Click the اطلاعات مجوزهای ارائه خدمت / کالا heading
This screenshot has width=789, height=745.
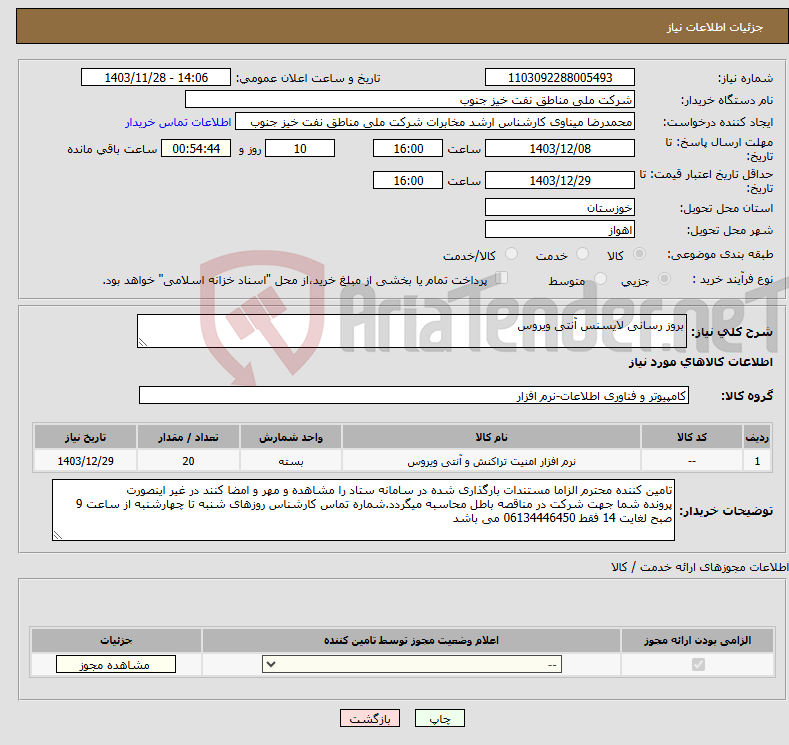pyautogui.click(x=699, y=567)
